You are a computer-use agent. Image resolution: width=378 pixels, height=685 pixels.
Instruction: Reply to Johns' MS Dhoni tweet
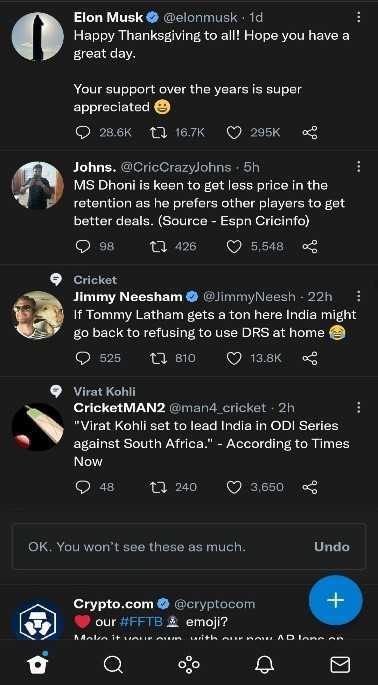click(83, 246)
